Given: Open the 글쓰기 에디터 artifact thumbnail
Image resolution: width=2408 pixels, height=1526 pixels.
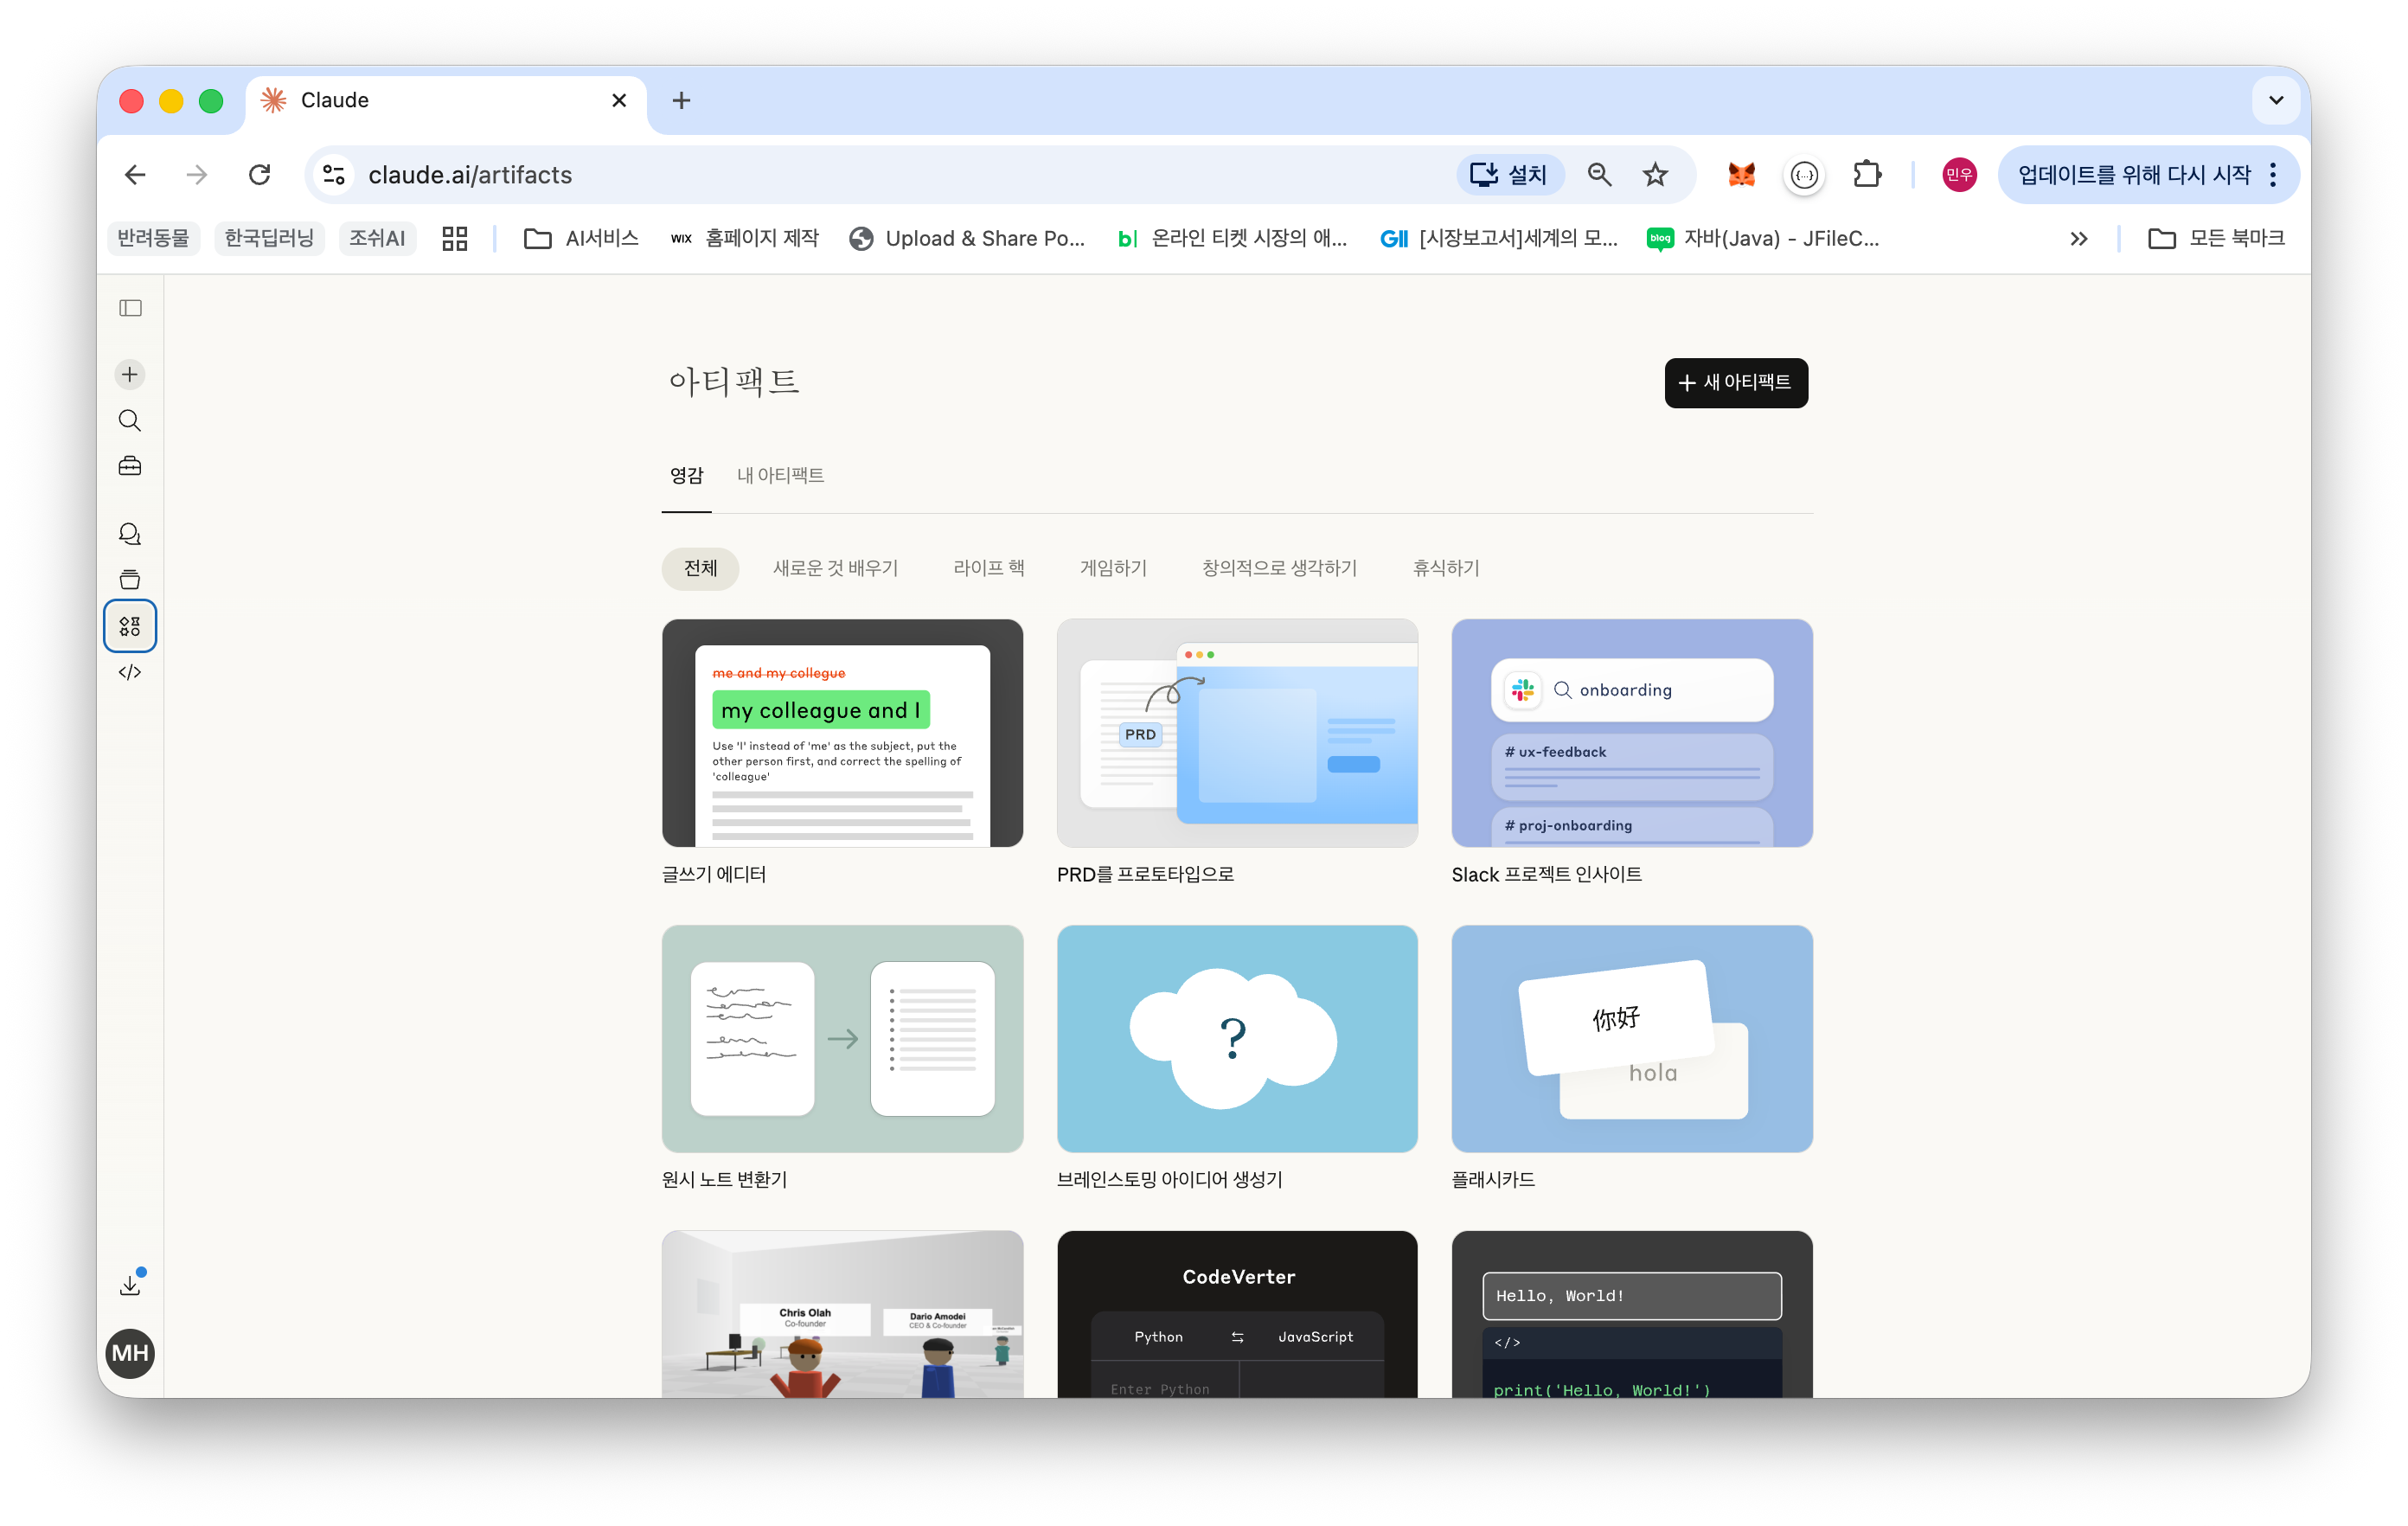Looking at the screenshot, I should coord(842,733).
